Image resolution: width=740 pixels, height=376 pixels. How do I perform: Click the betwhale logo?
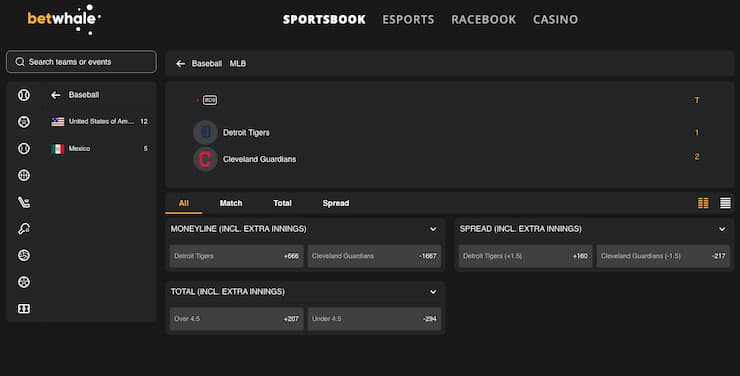tap(64, 19)
